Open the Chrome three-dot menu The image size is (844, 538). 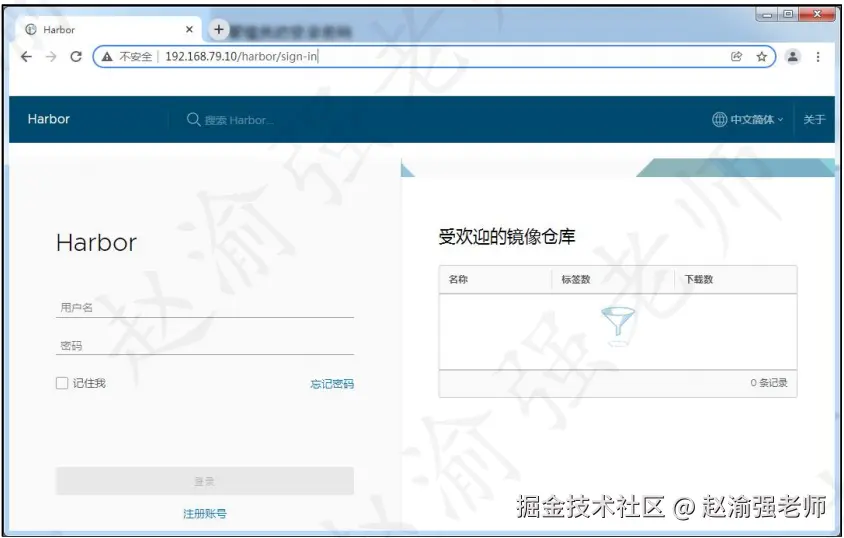pos(818,56)
